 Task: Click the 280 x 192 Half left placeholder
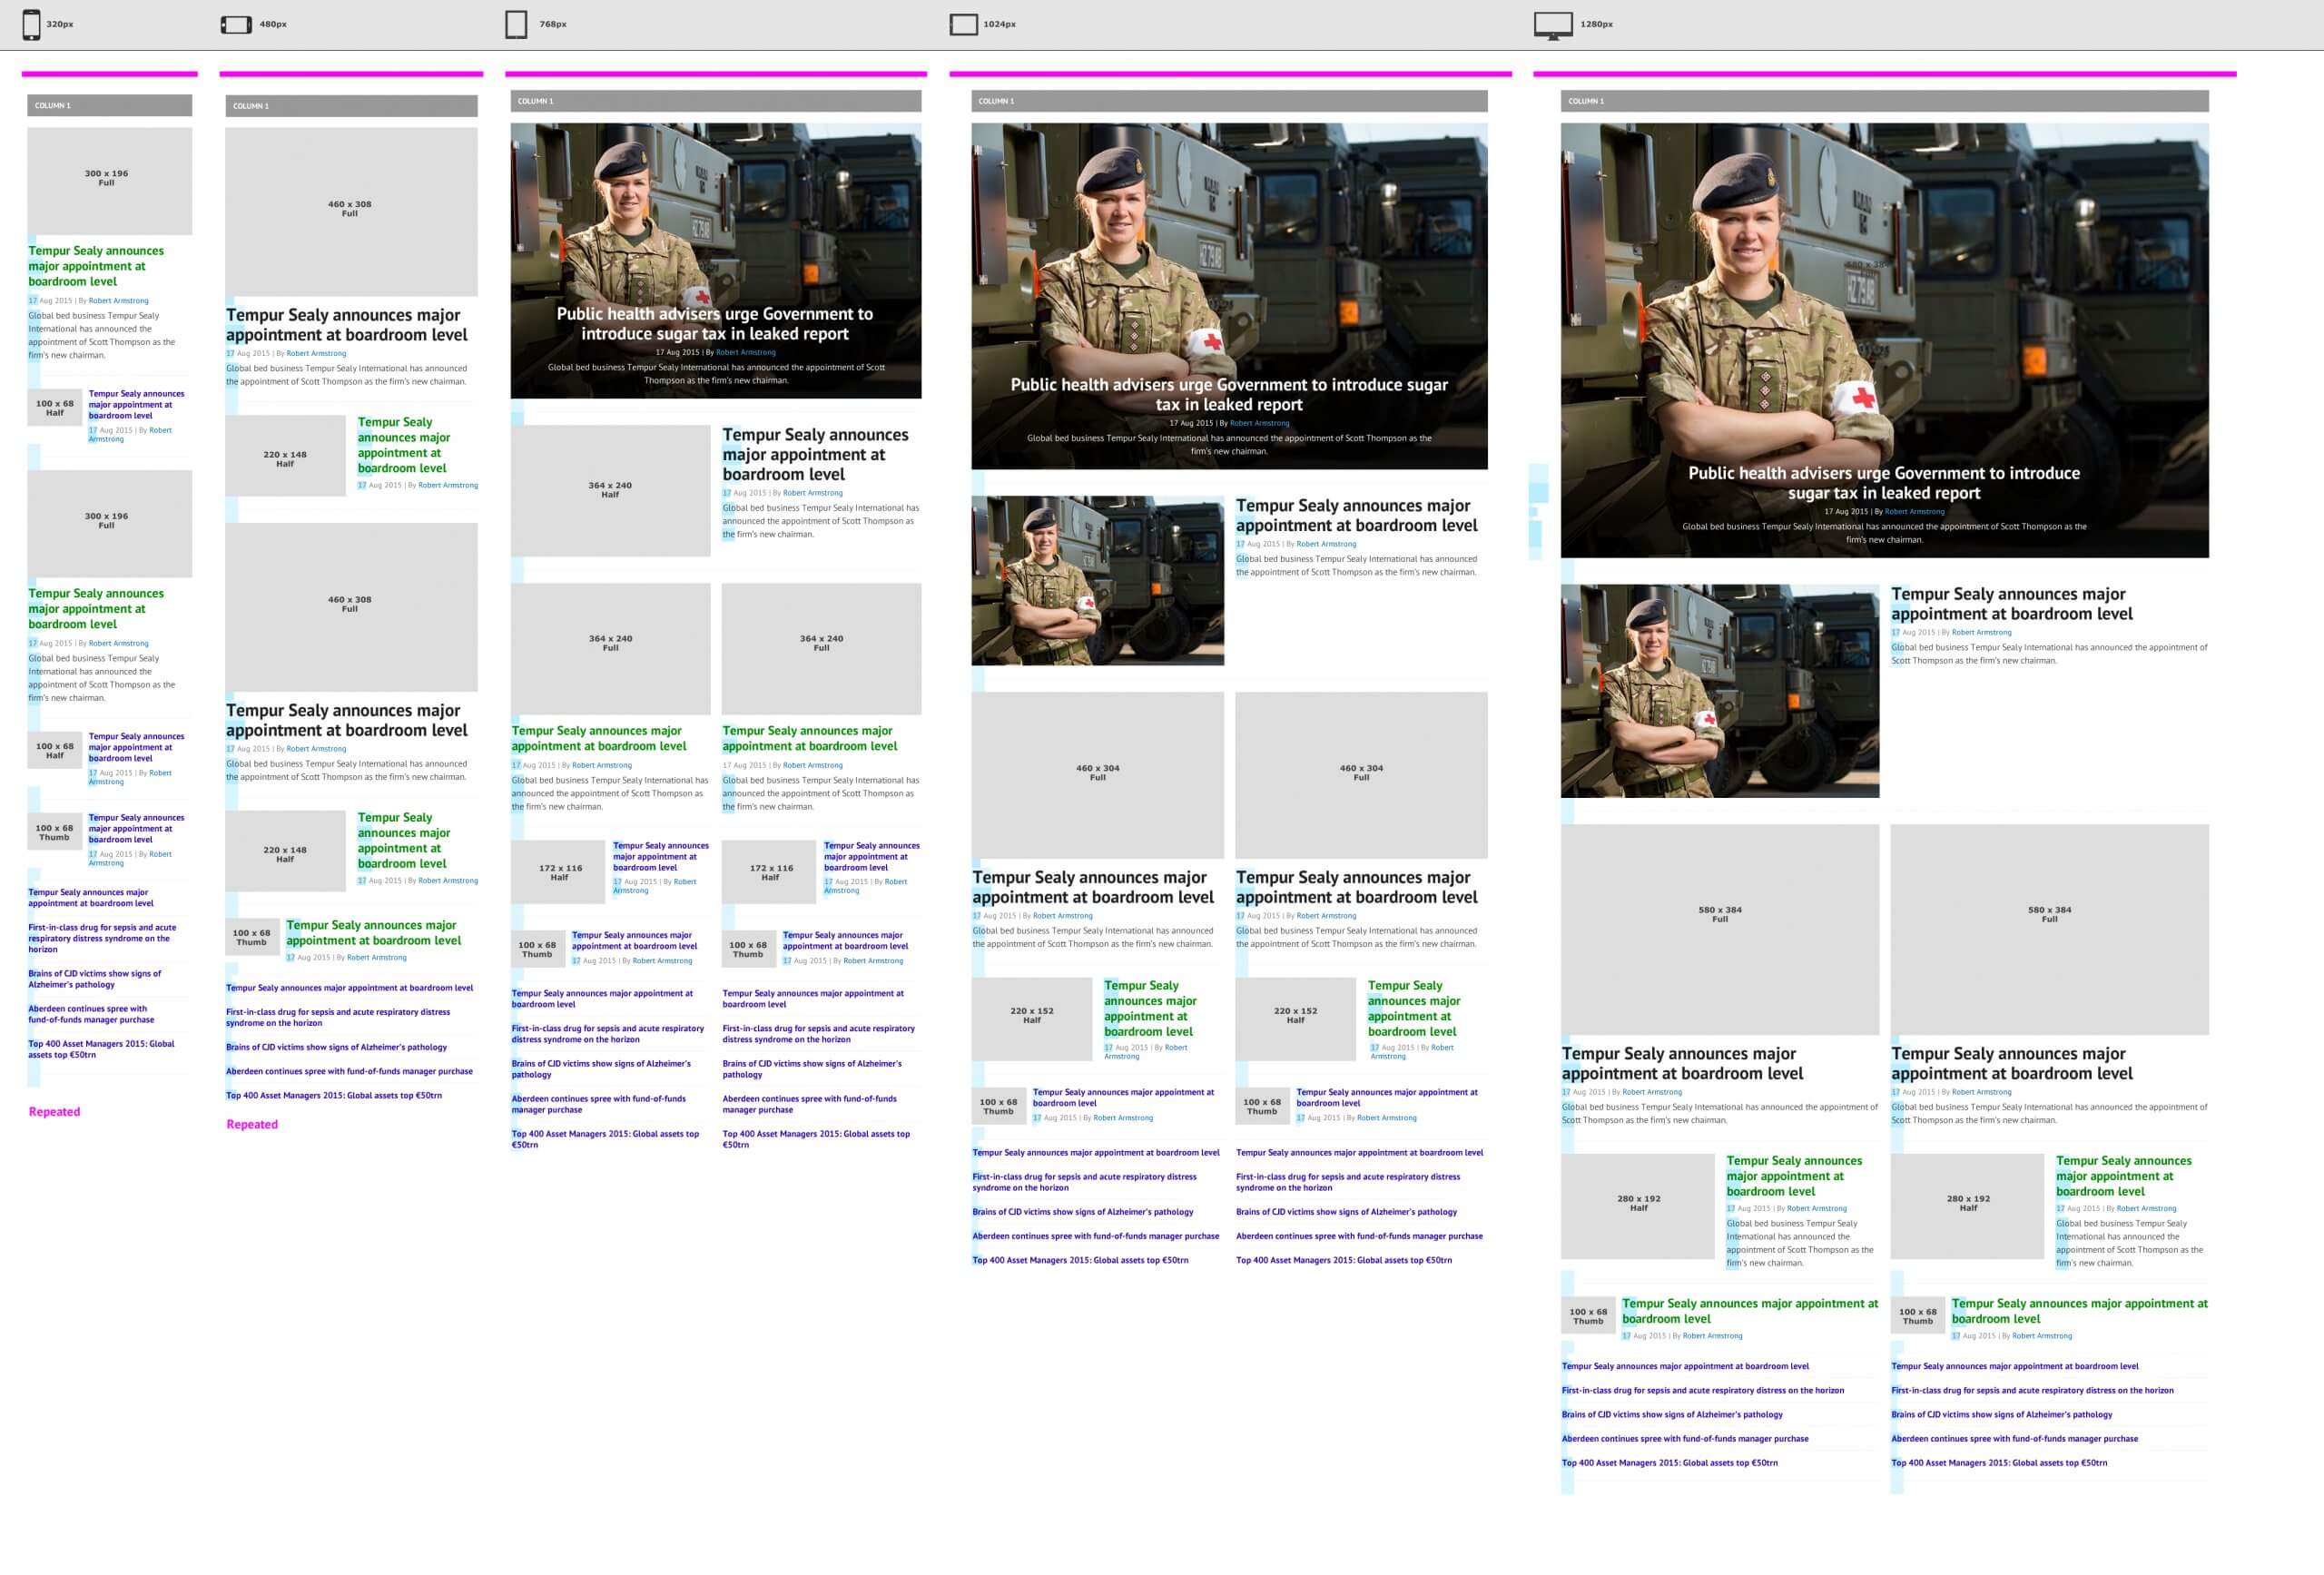[x=1637, y=1205]
